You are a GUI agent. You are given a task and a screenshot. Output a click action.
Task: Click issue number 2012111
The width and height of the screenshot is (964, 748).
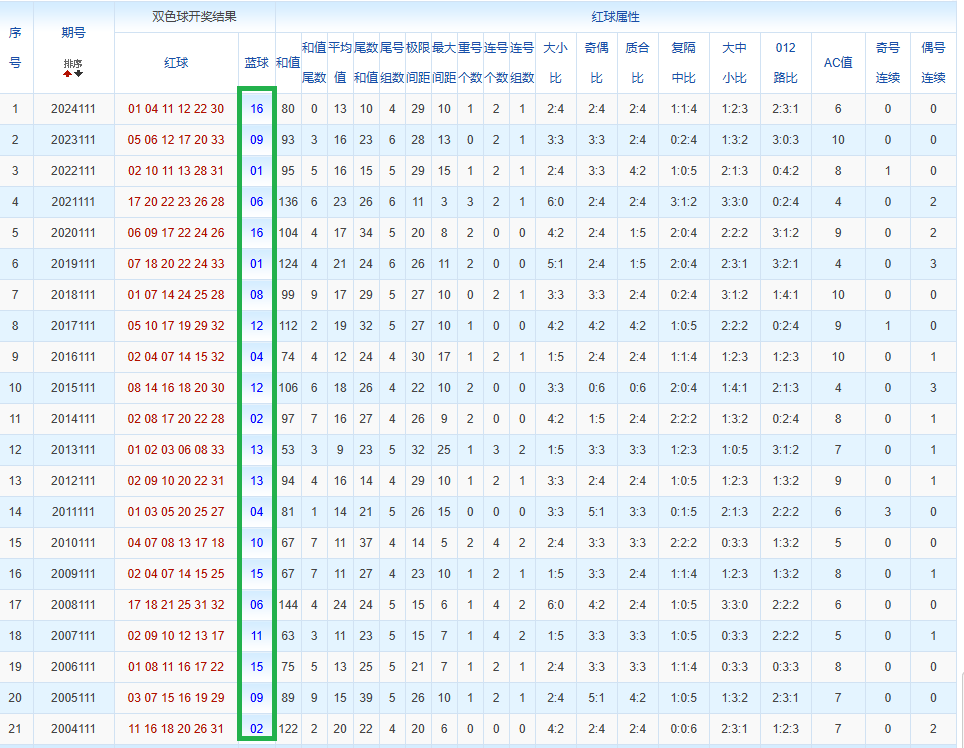tap(73, 481)
